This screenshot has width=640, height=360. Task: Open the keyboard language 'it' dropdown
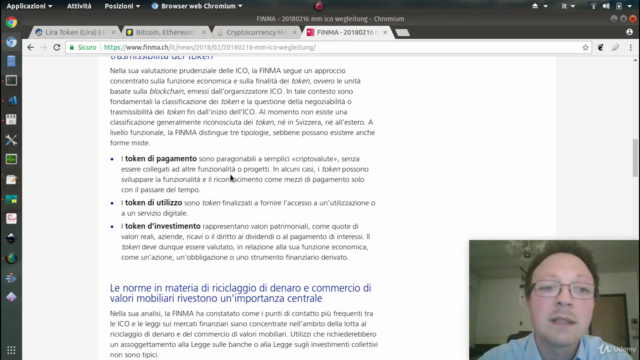tap(568, 6)
